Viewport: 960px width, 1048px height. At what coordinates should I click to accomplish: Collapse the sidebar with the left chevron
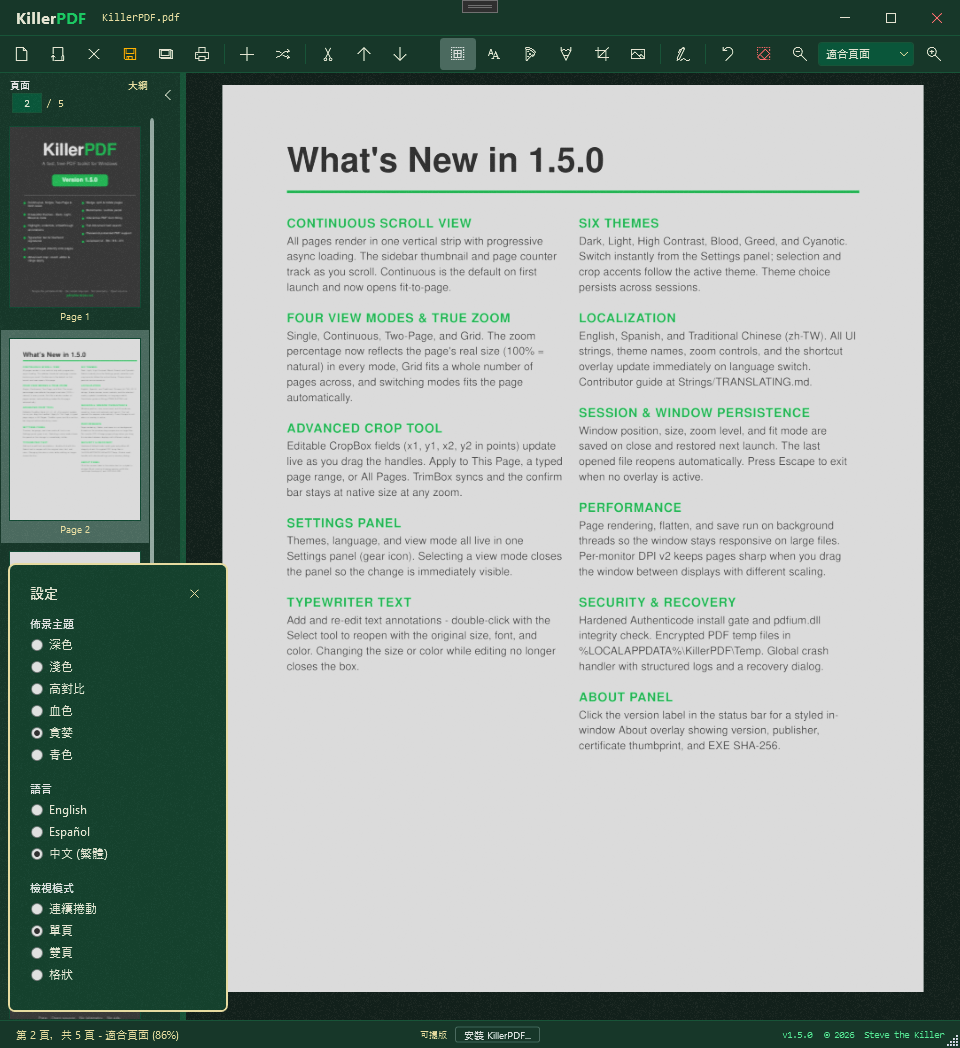[x=168, y=95]
